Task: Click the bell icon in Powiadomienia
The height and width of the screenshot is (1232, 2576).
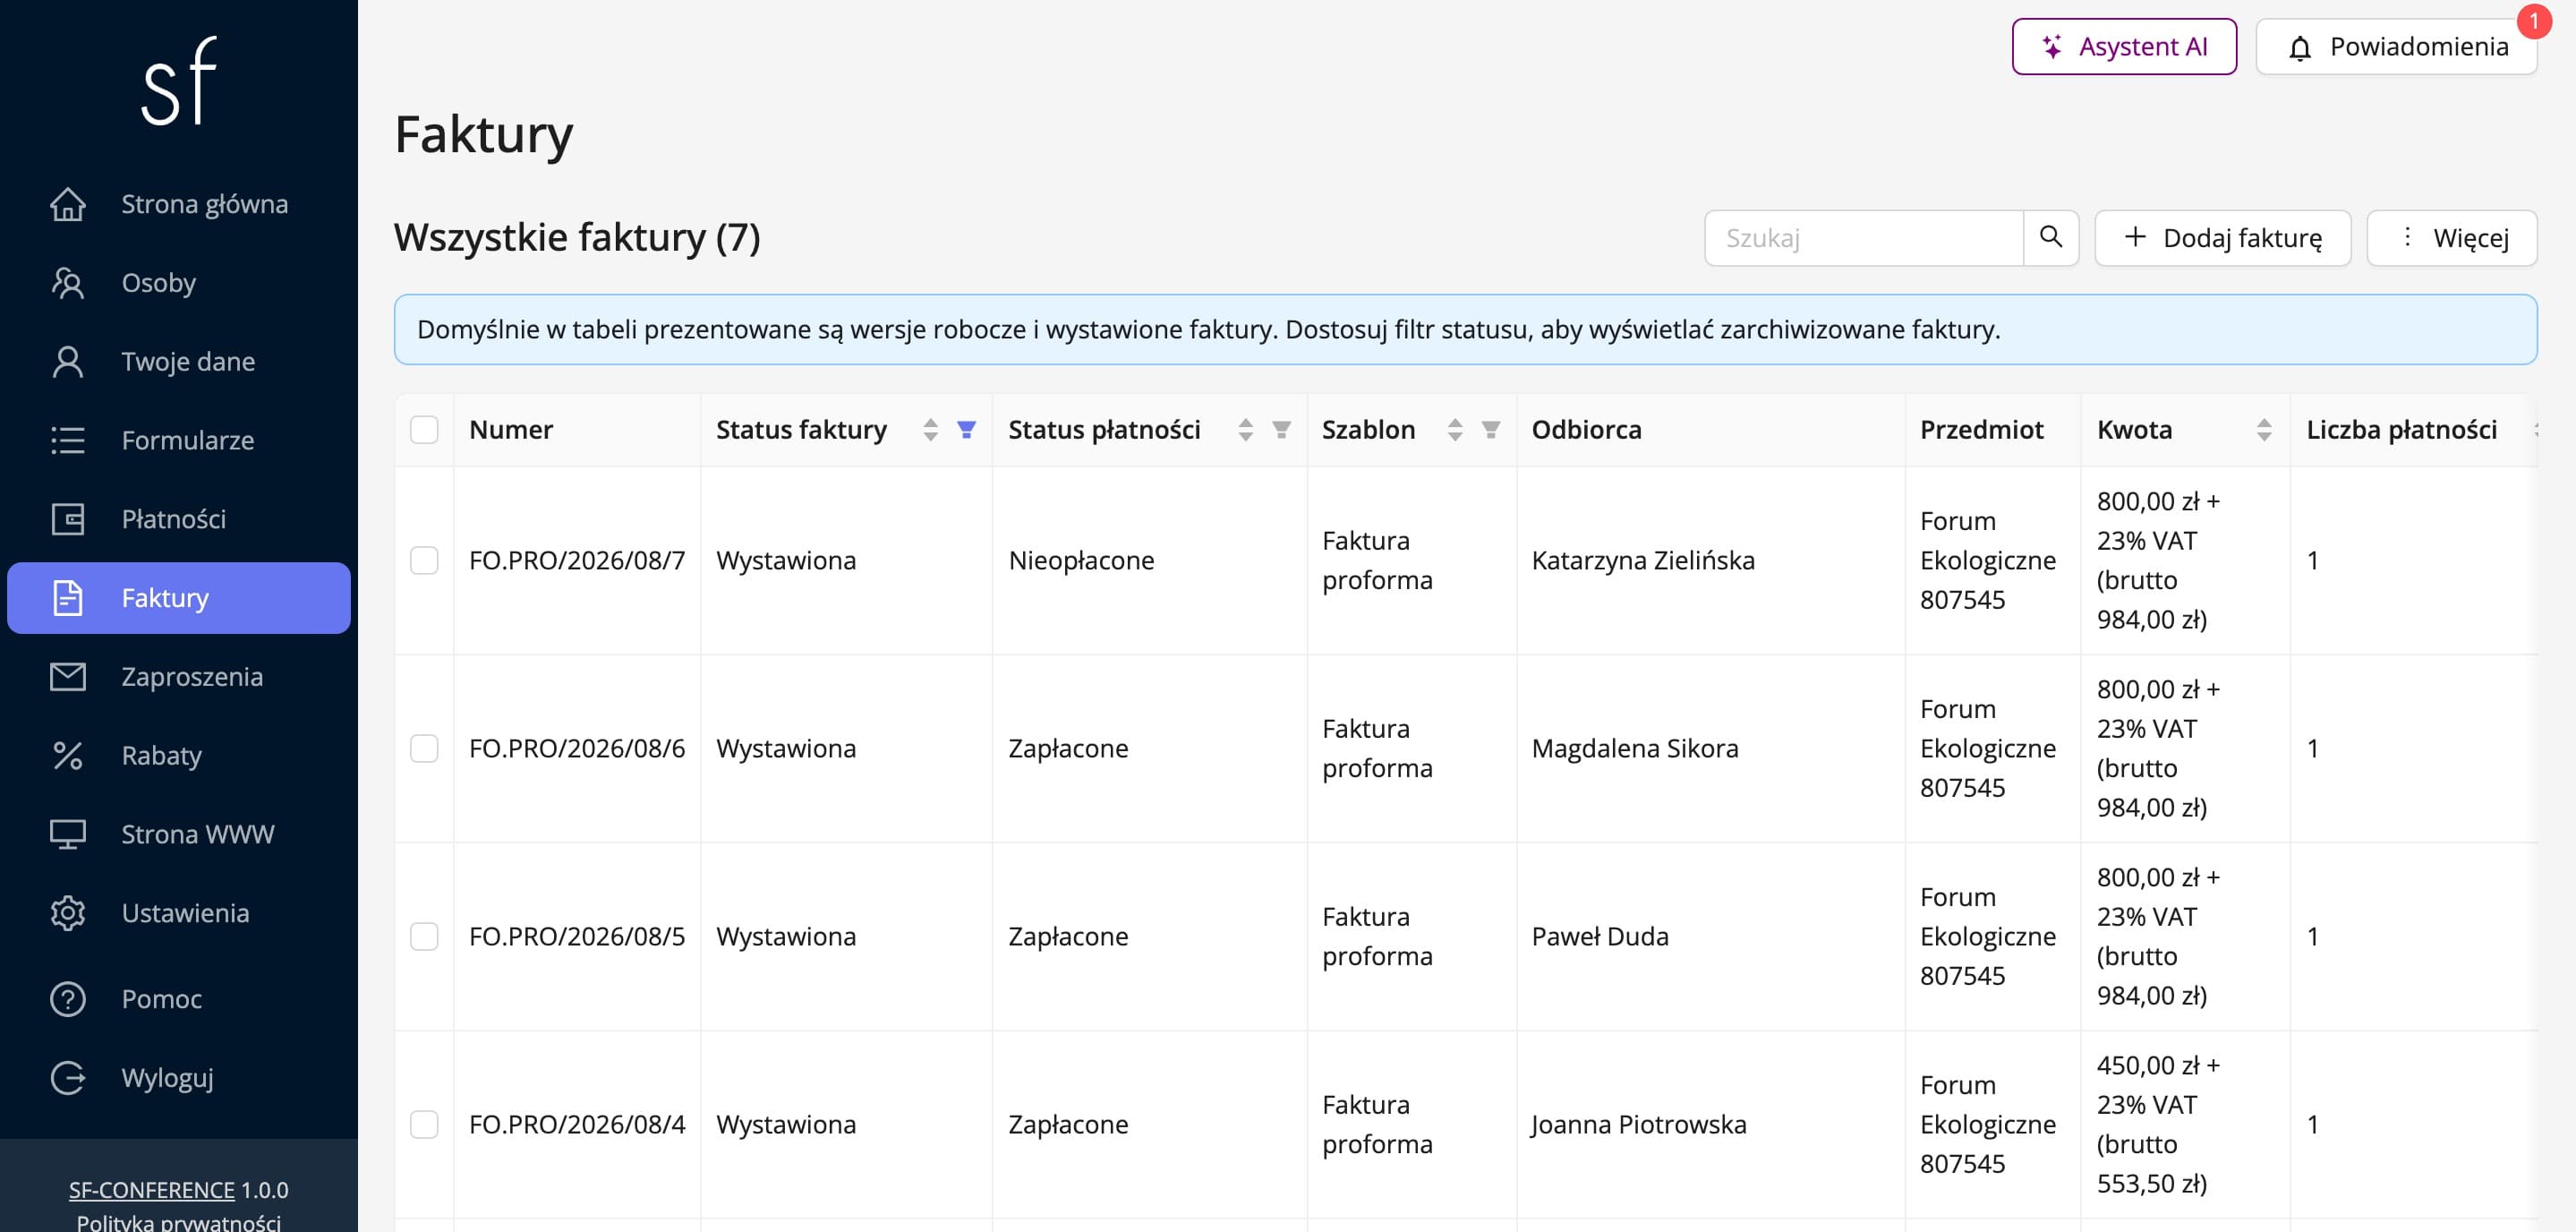Action: tap(2300, 47)
